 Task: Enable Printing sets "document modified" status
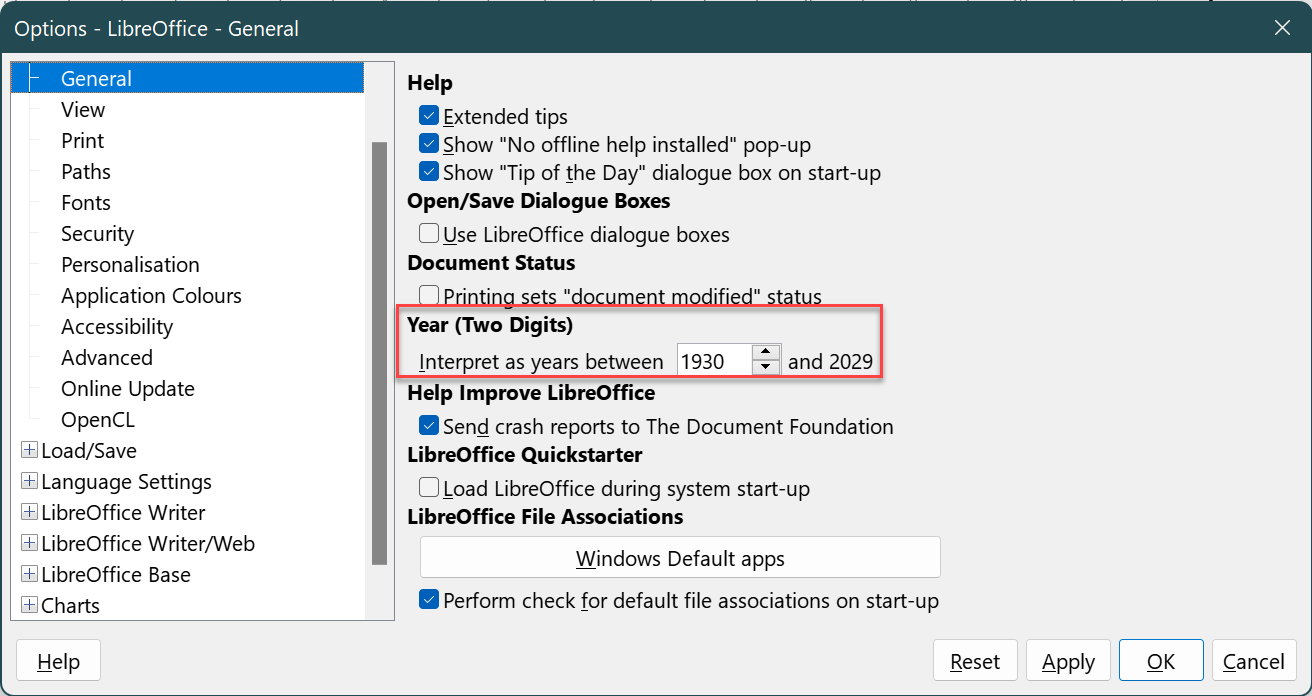[429, 296]
